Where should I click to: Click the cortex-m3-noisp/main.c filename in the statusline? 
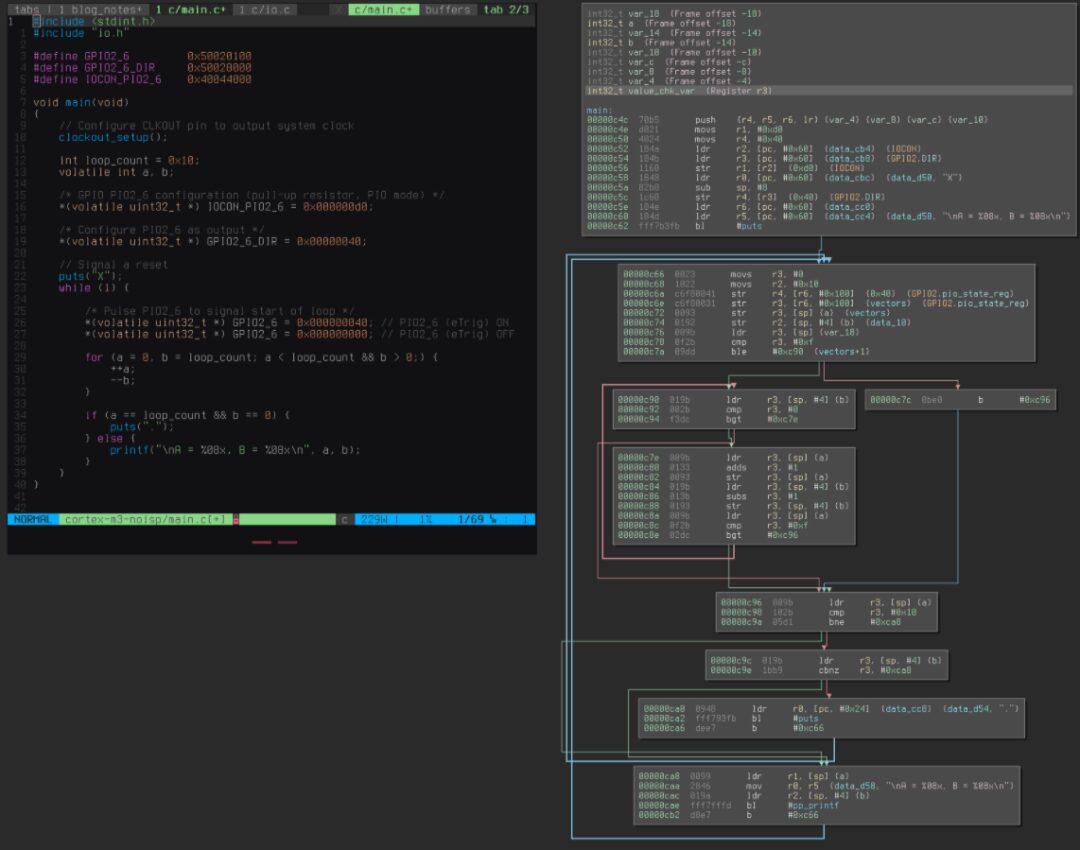[145, 519]
